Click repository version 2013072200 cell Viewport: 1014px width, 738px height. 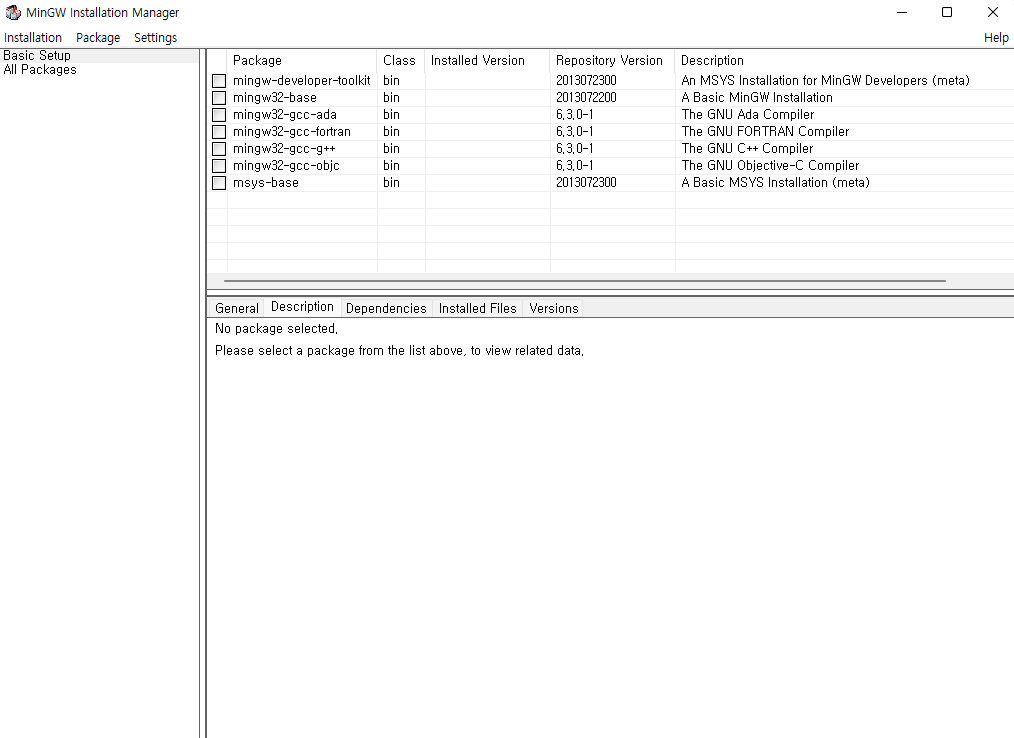tap(586, 98)
